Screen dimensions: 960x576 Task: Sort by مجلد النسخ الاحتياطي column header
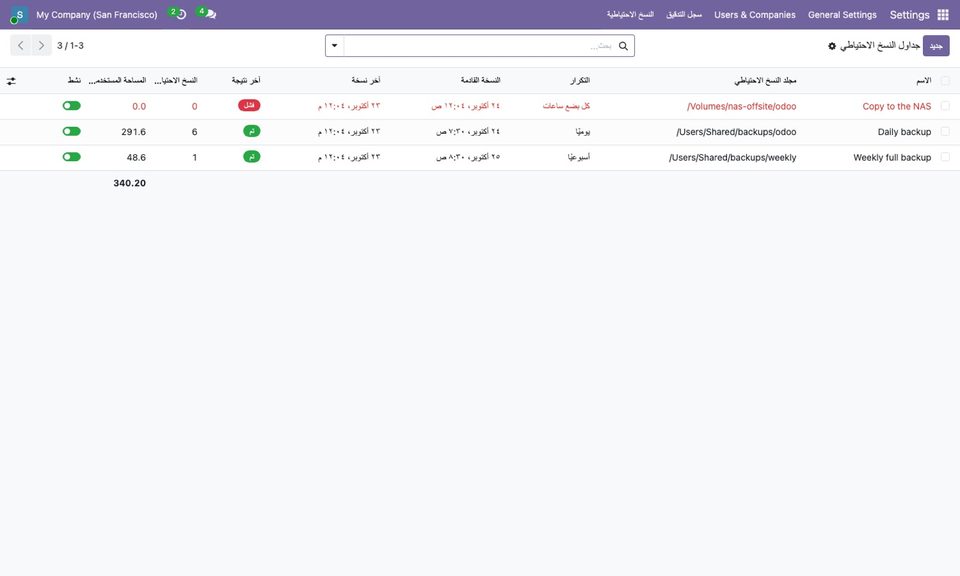click(765, 80)
